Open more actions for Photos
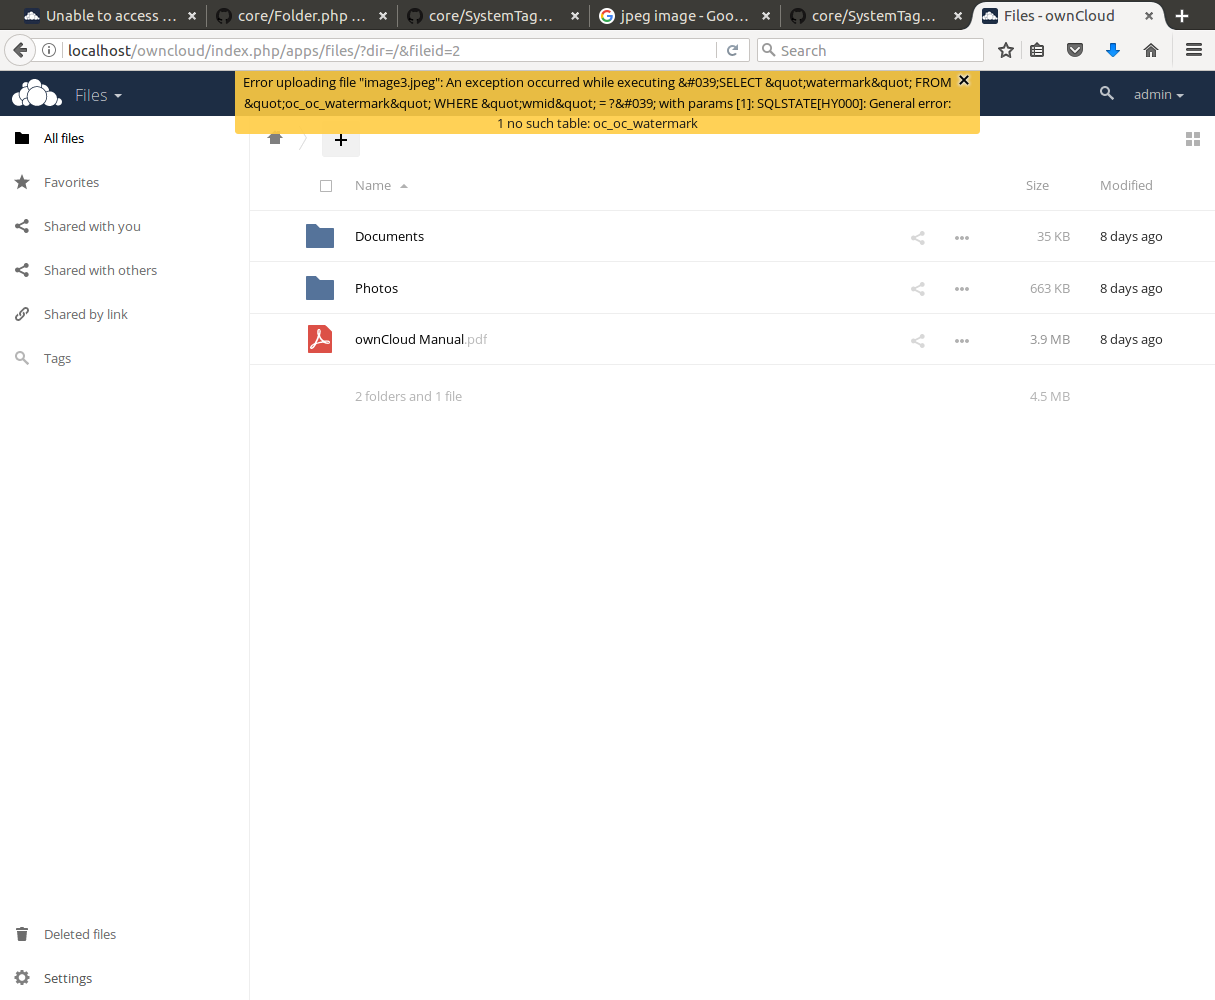This screenshot has height=1000, width=1215. pos(962,289)
